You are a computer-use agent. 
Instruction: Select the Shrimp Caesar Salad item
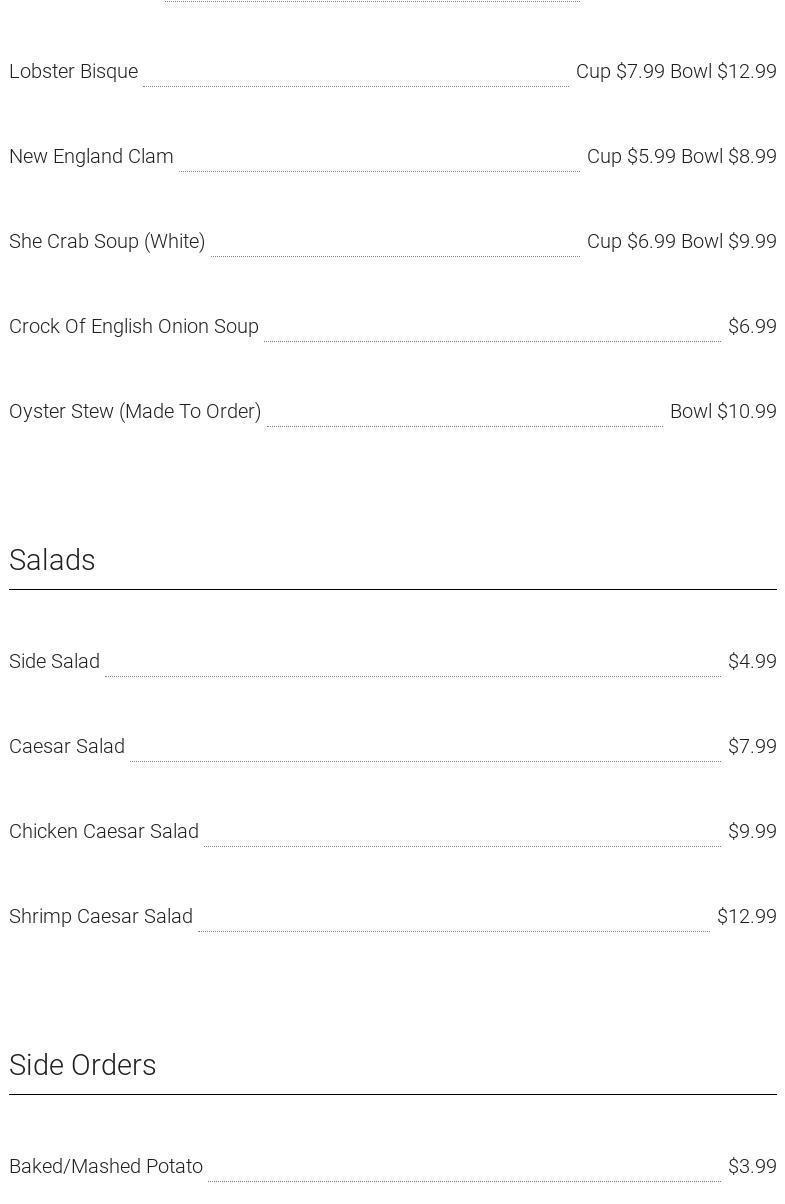tap(101, 917)
